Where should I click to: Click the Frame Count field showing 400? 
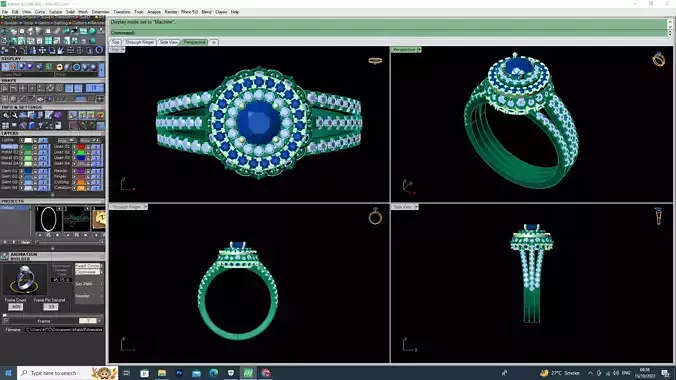(x=16, y=307)
